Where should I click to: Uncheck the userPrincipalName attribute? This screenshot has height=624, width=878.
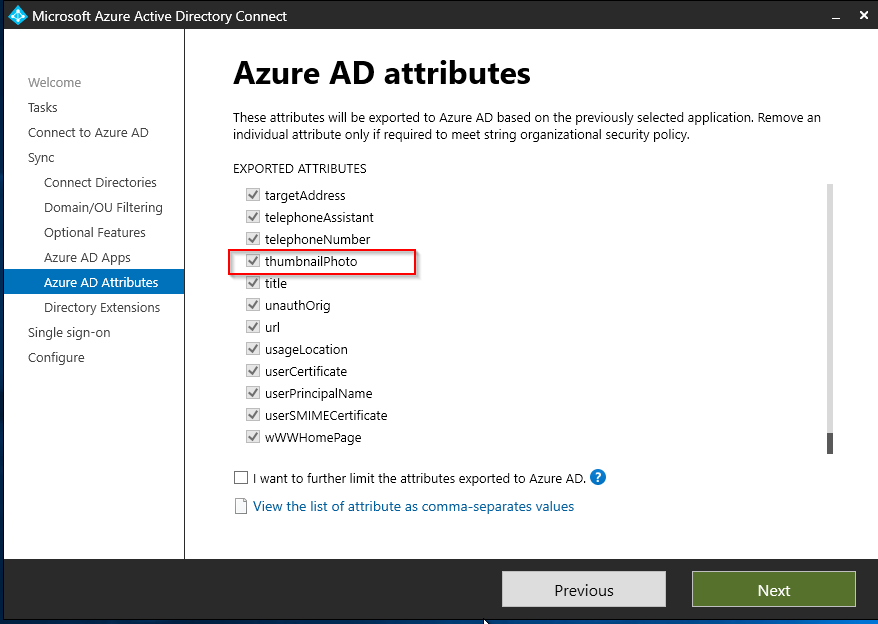(x=253, y=392)
